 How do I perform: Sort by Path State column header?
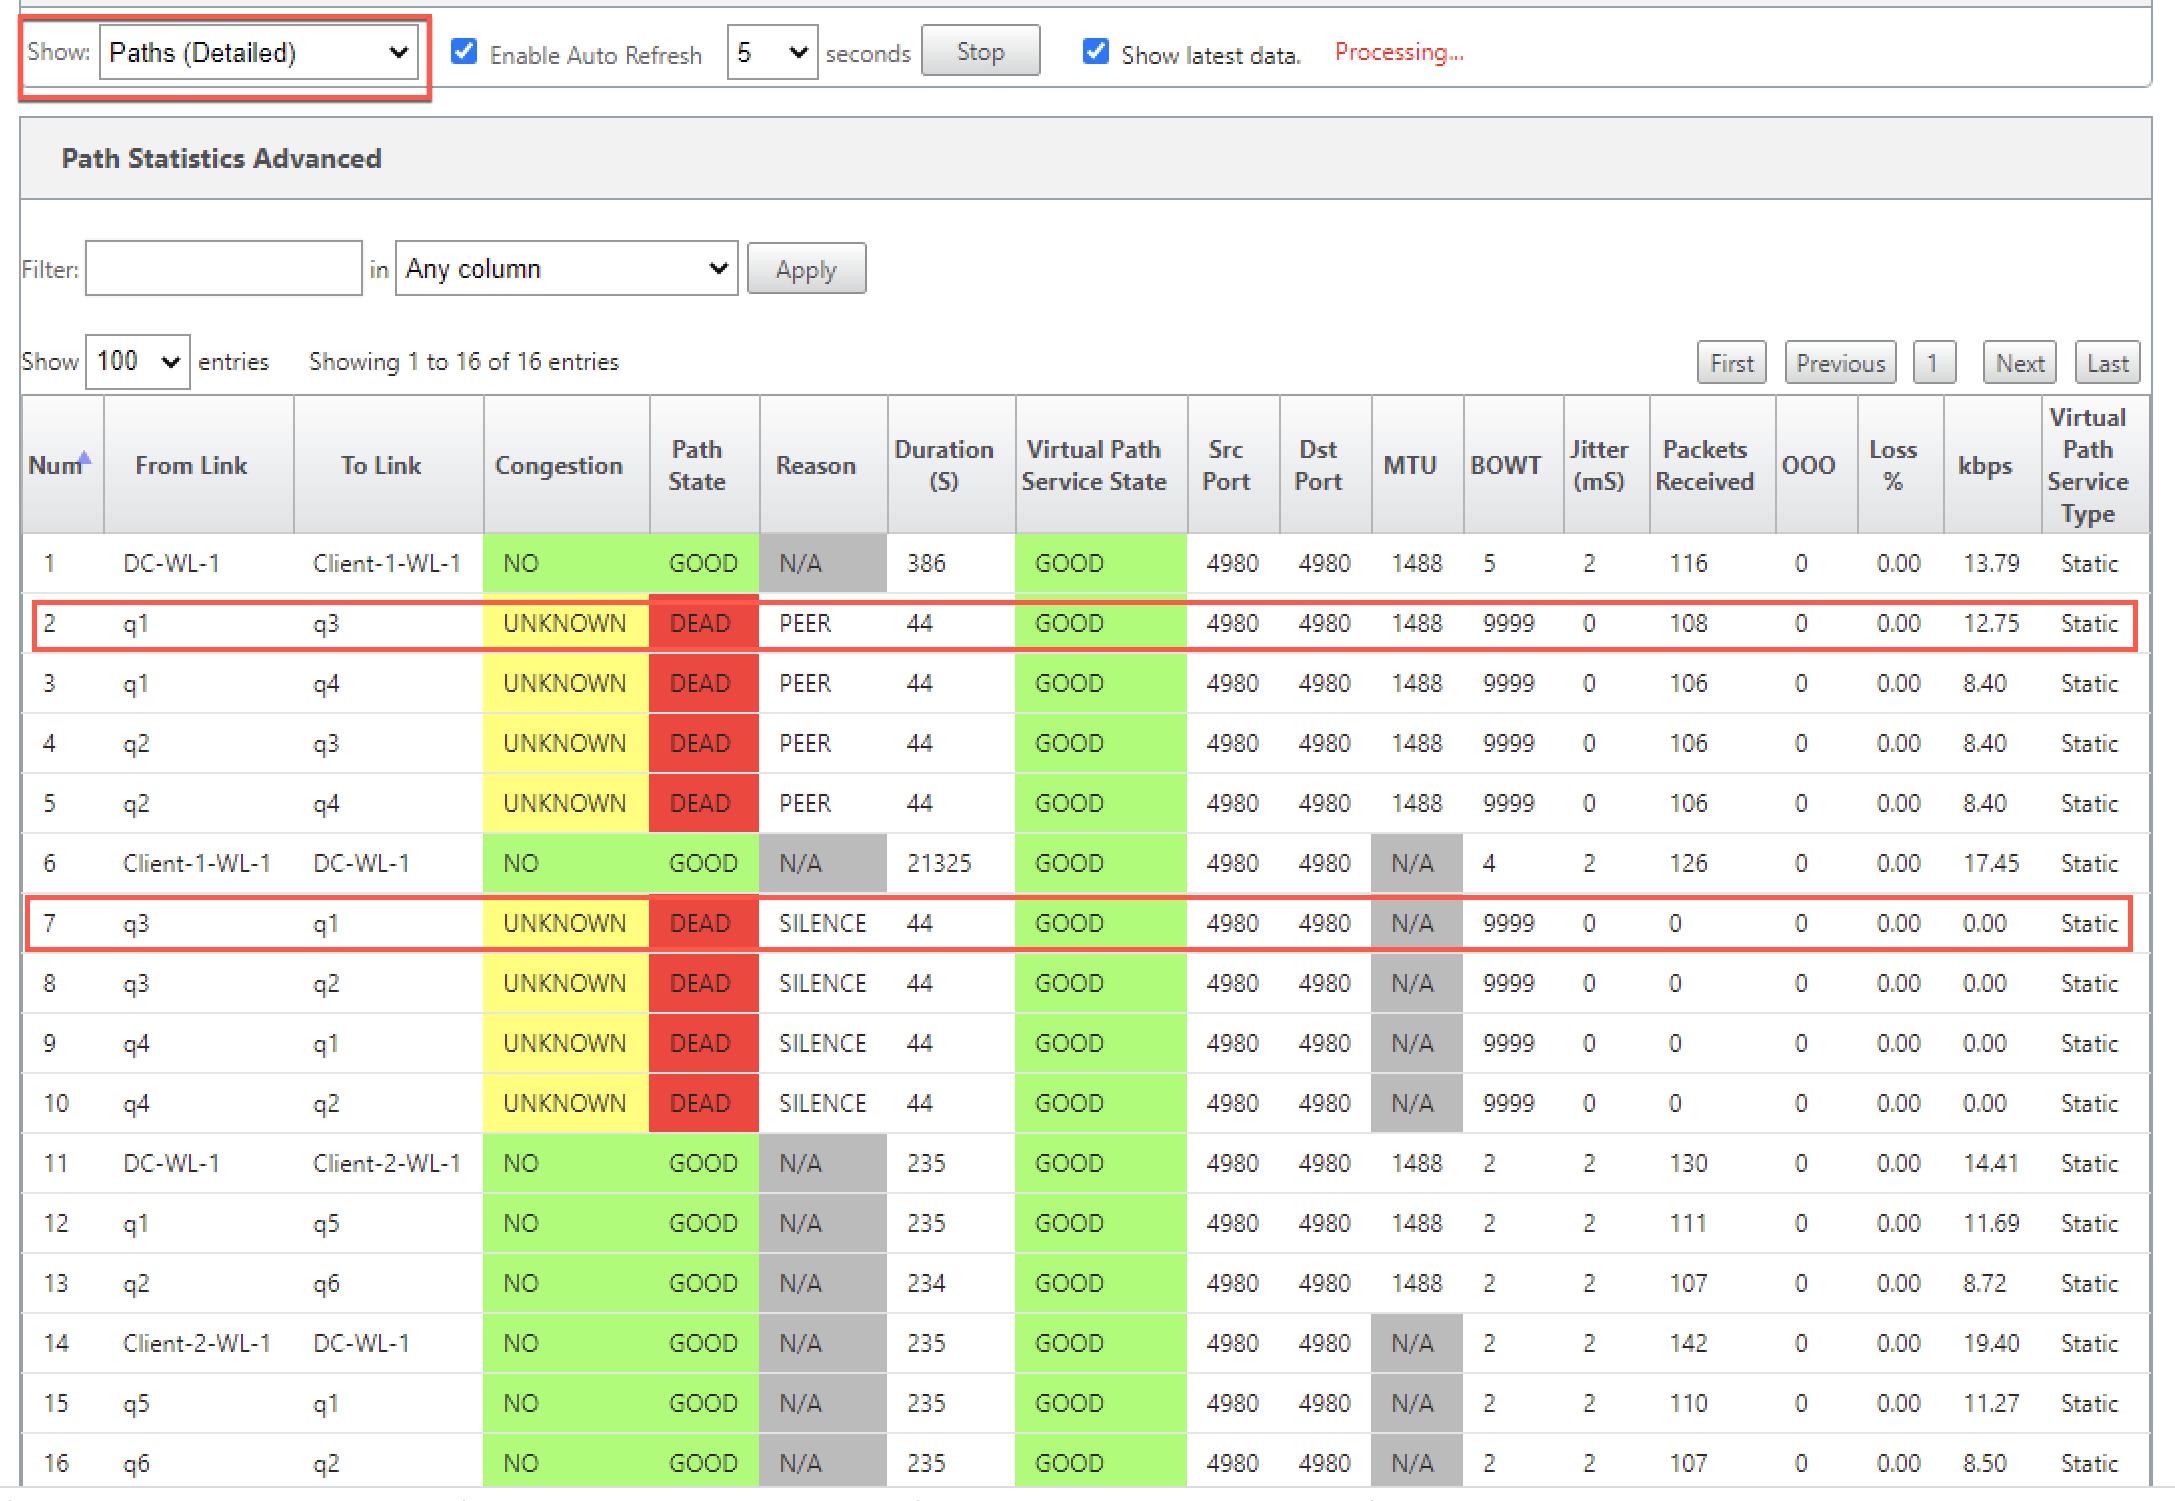click(x=704, y=465)
